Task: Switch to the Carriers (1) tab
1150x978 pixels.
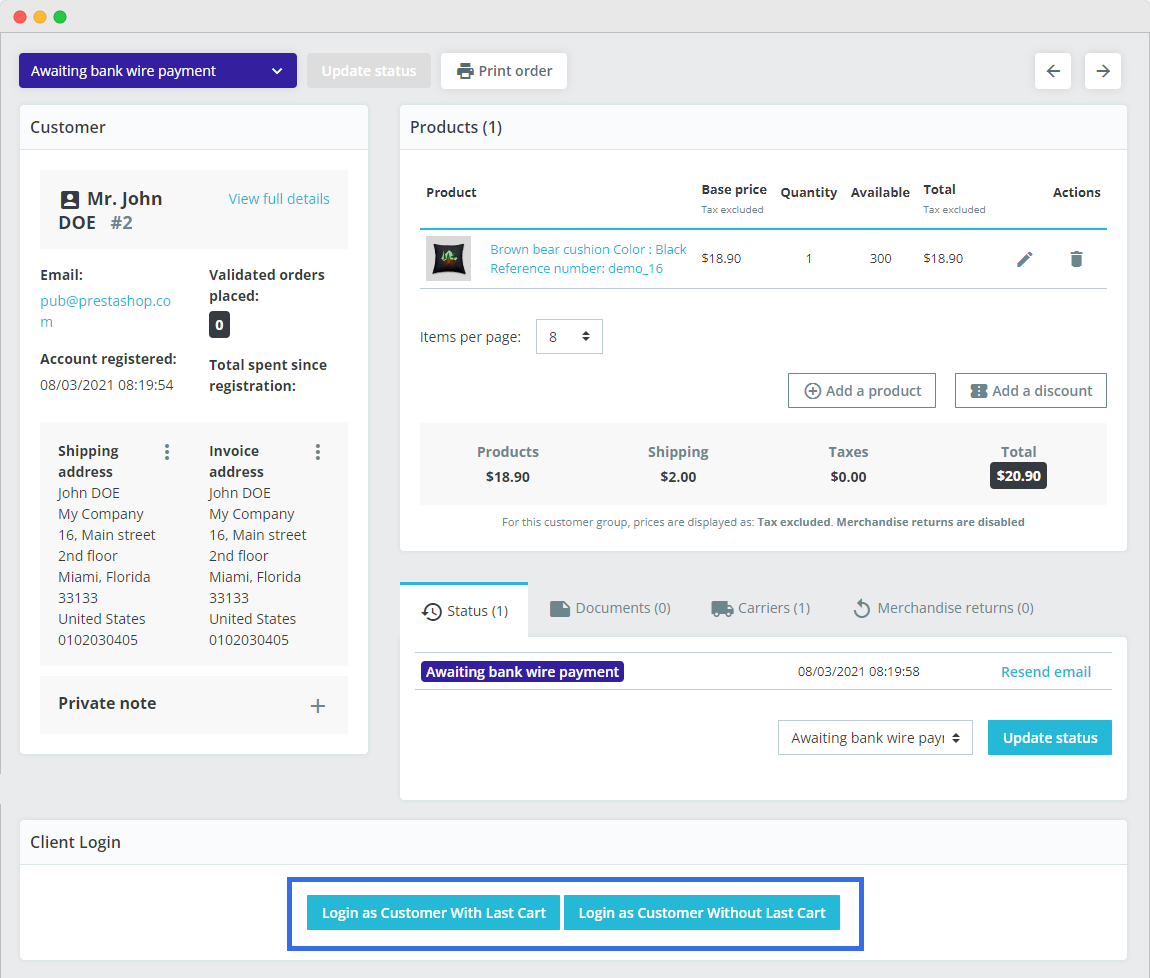Action: [x=760, y=608]
